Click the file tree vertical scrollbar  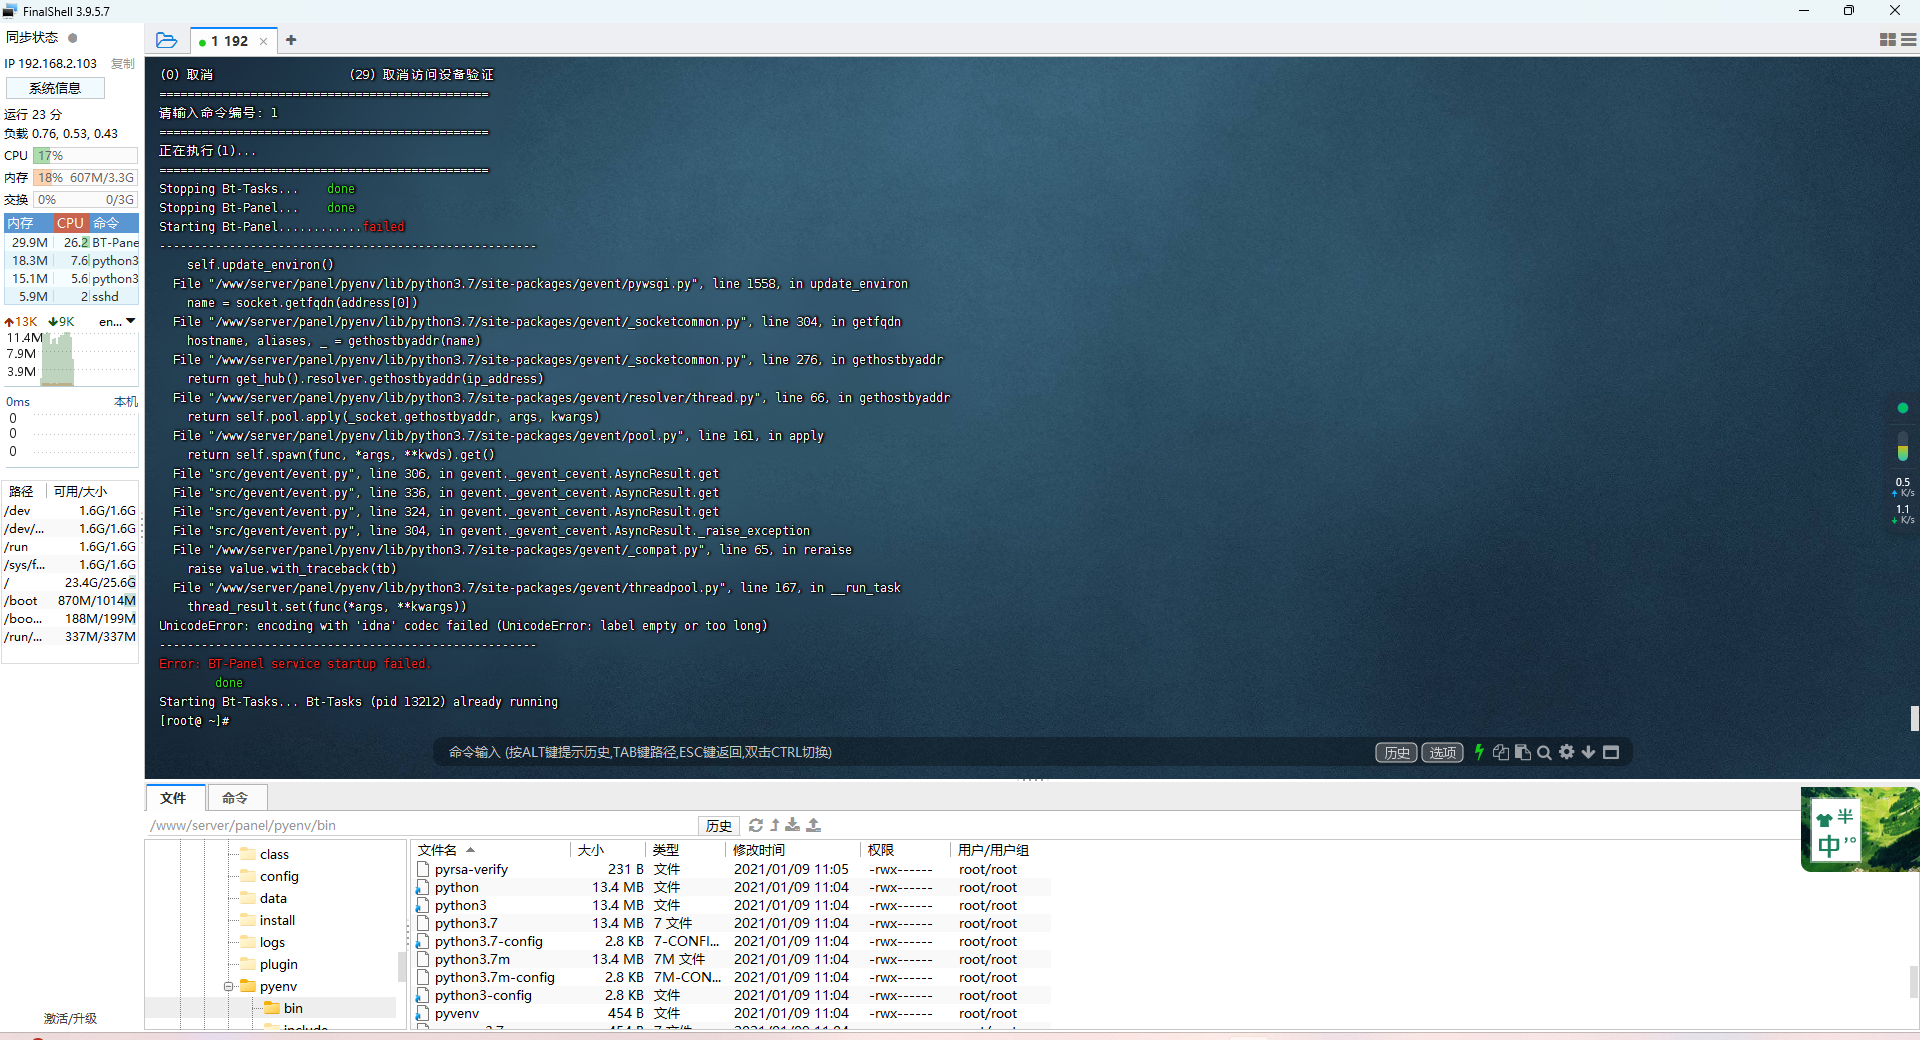402,965
